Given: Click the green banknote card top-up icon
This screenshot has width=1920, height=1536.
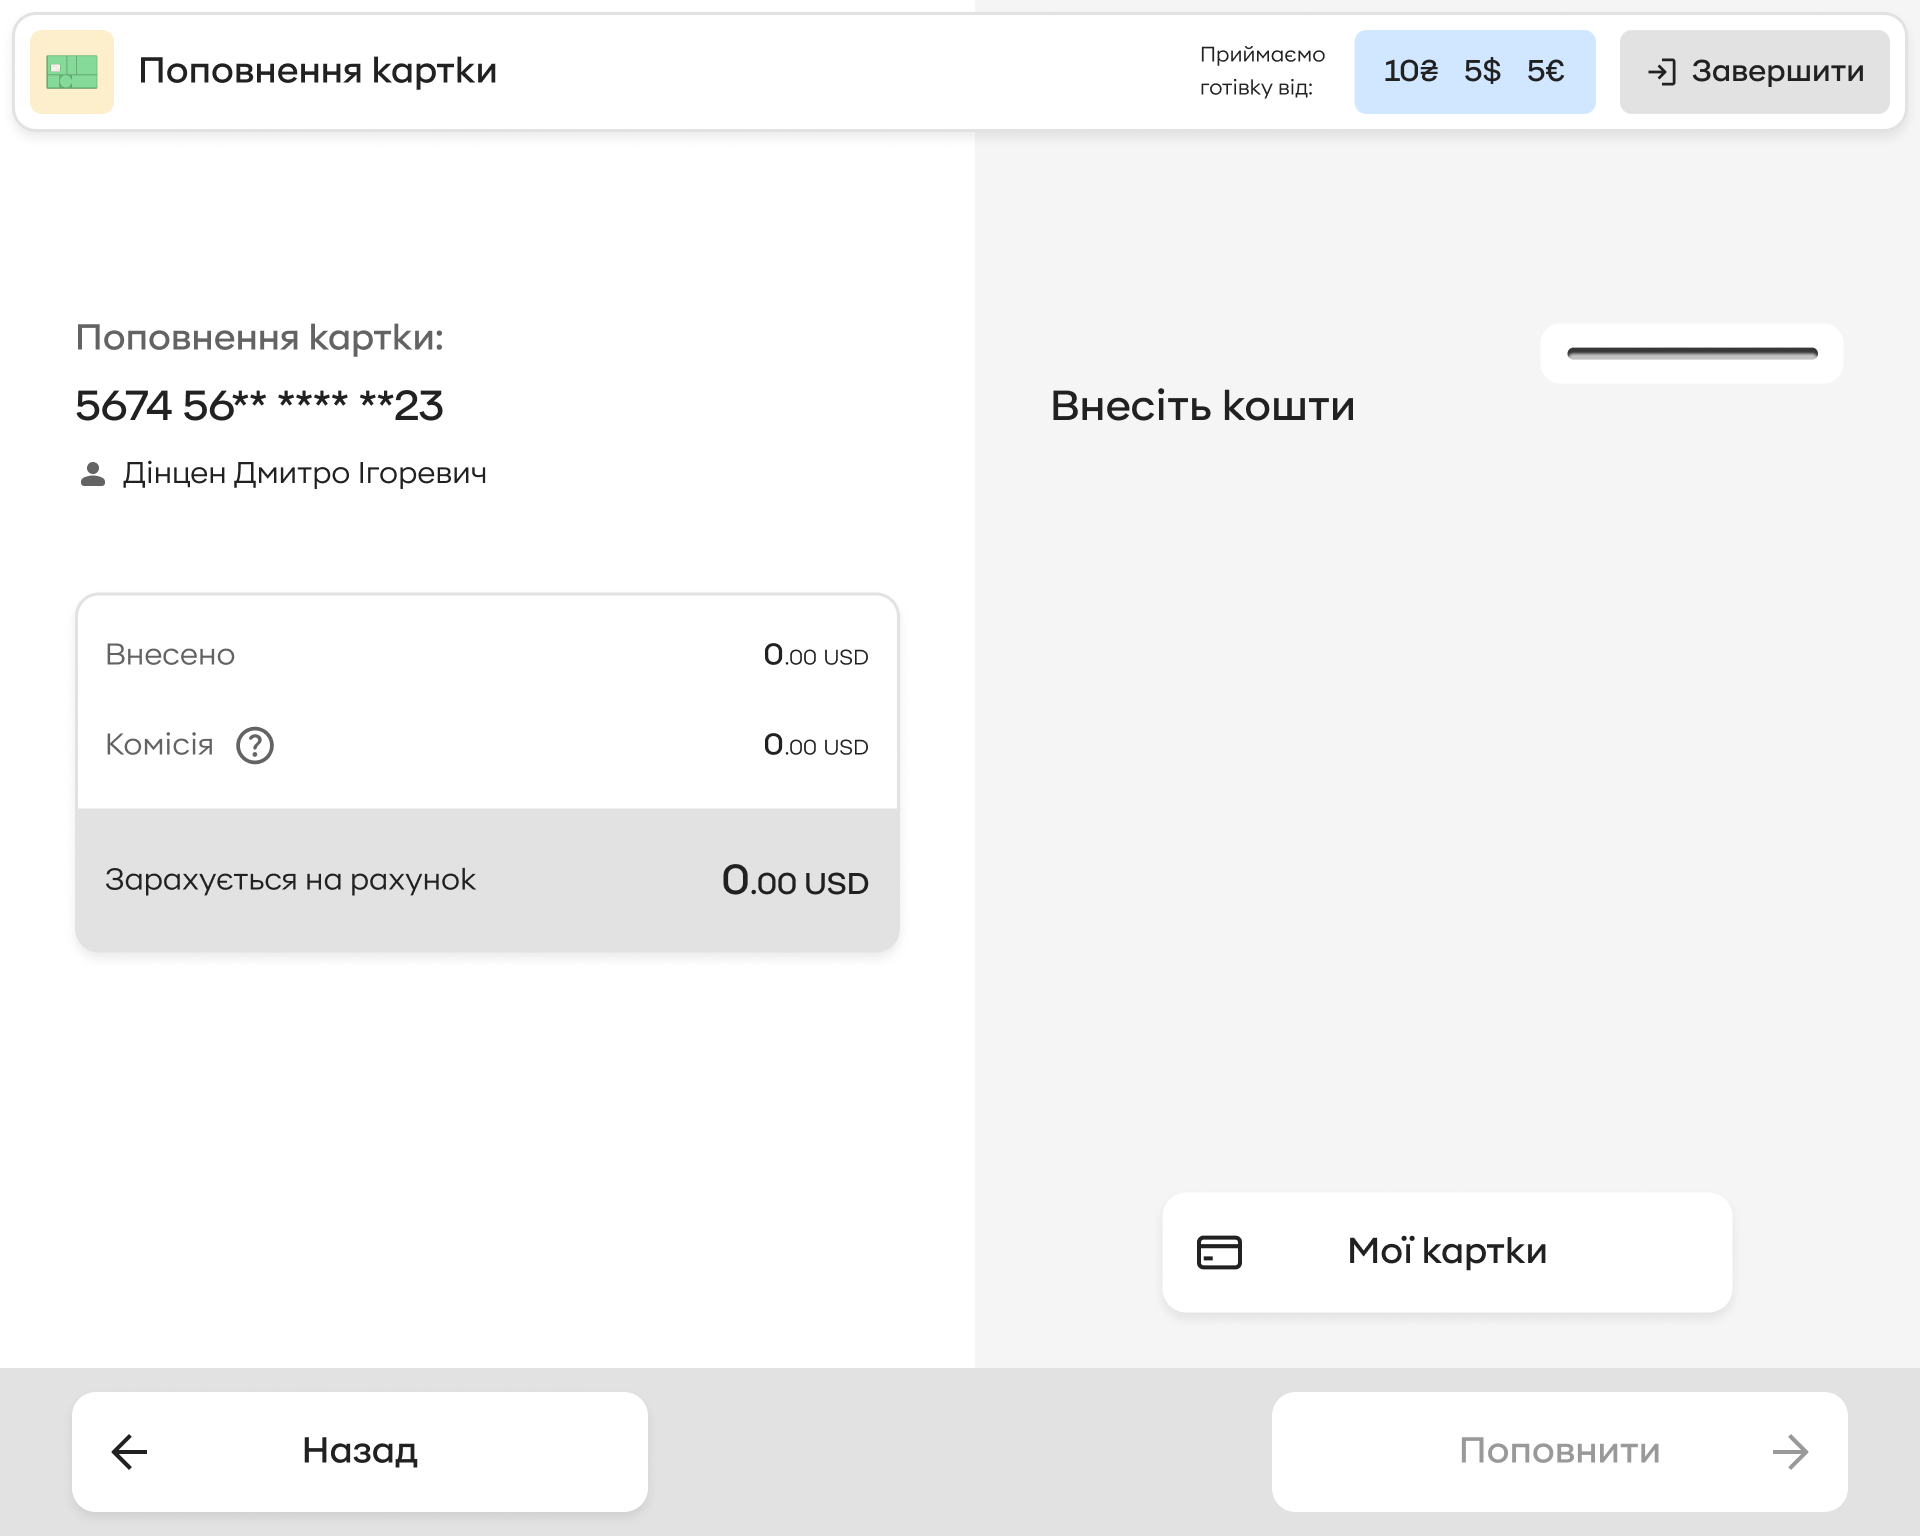Looking at the screenshot, I should tap(72, 72).
